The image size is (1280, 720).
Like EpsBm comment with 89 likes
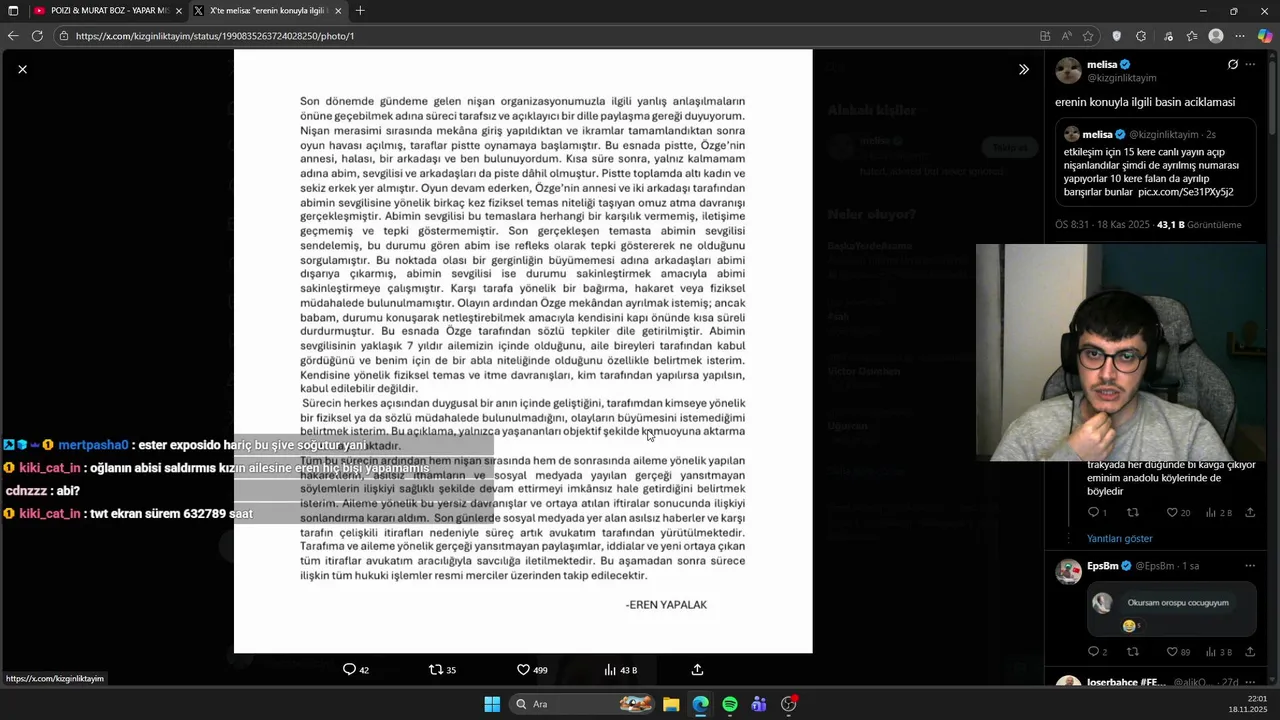pyautogui.click(x=1178, y=652)
